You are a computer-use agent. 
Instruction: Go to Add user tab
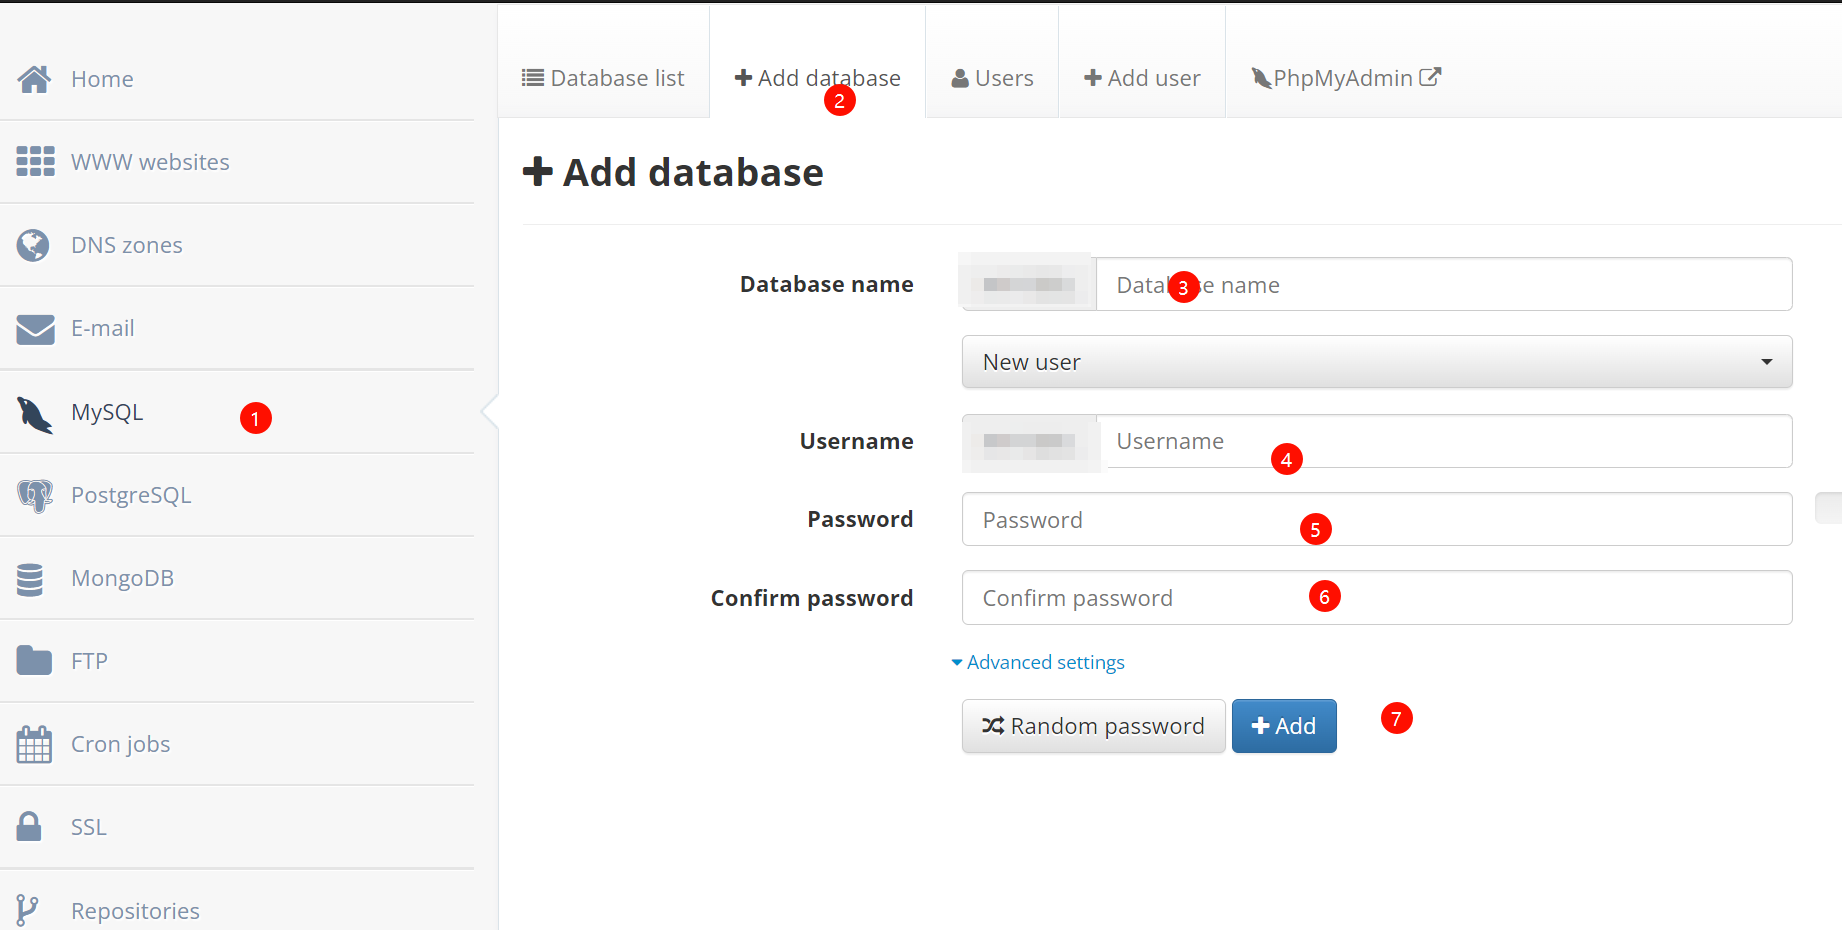[1142, 78]
